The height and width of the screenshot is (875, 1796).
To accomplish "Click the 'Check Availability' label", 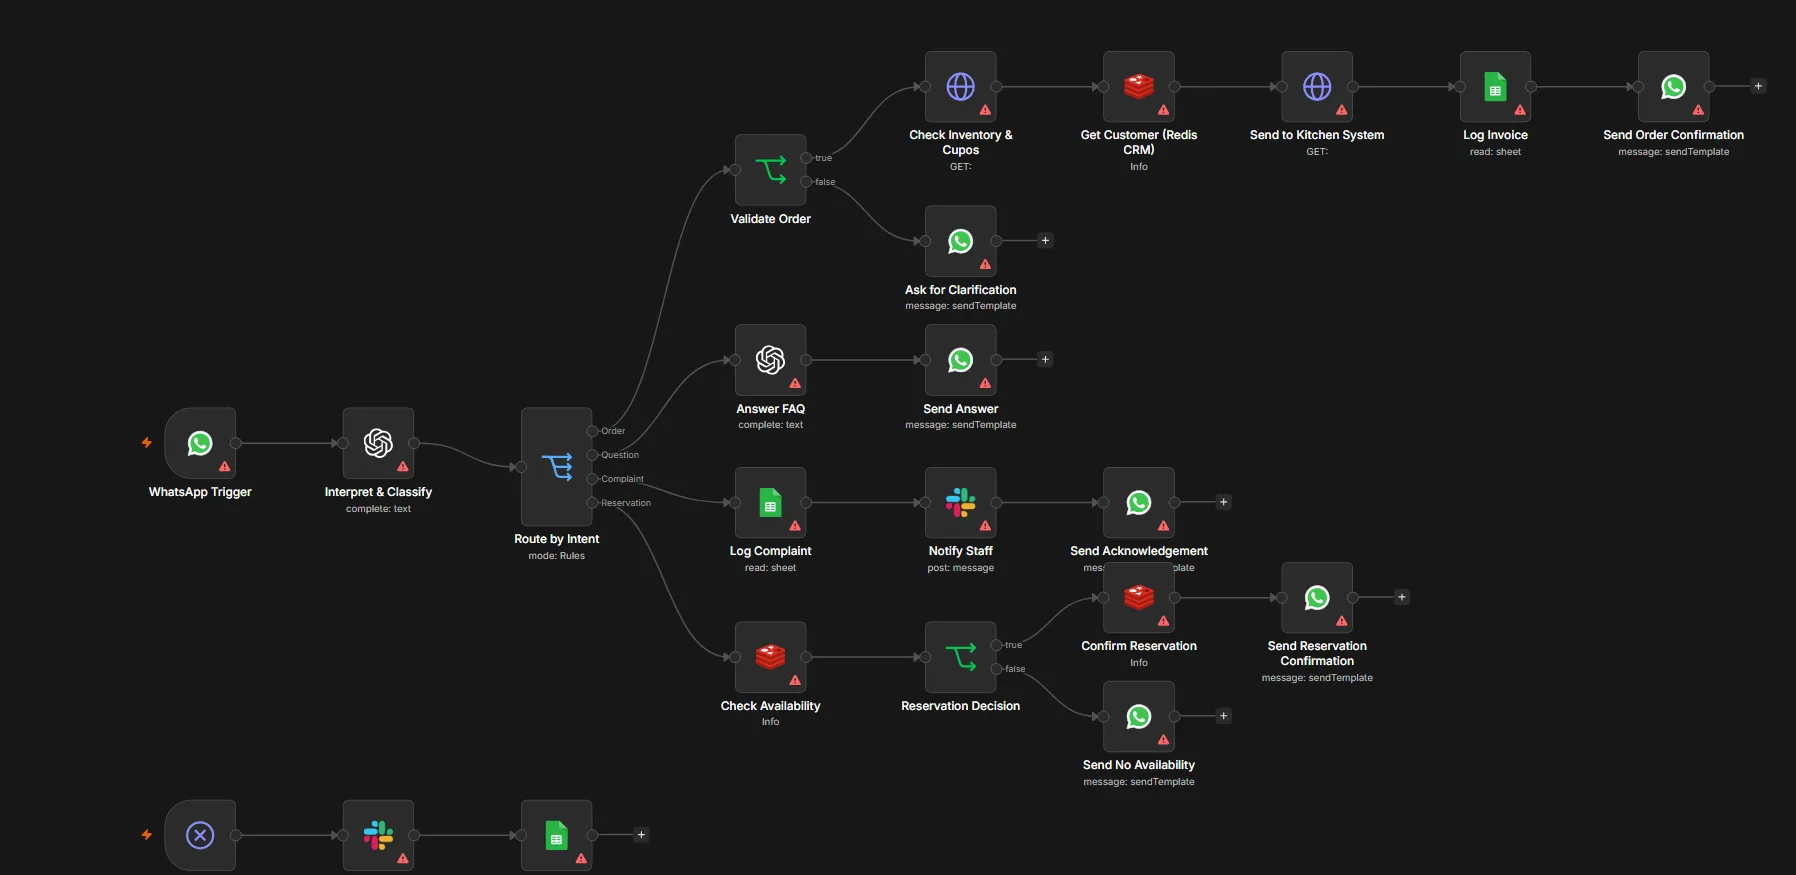I will pos(770,706).
